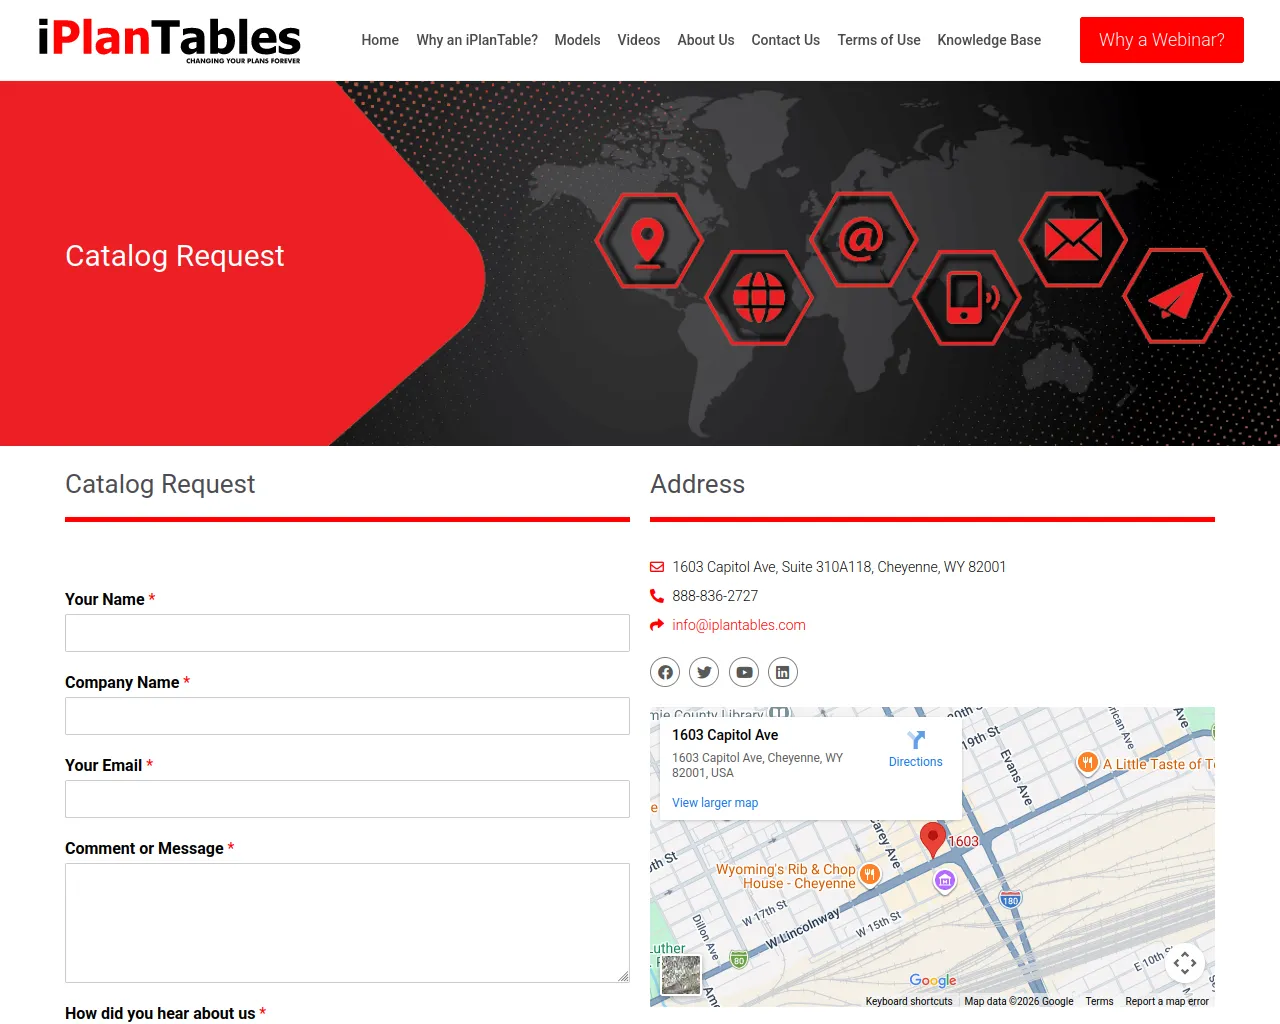Click into the Your Name field
The image size is (1280, 1024).
tap(347, 633)
